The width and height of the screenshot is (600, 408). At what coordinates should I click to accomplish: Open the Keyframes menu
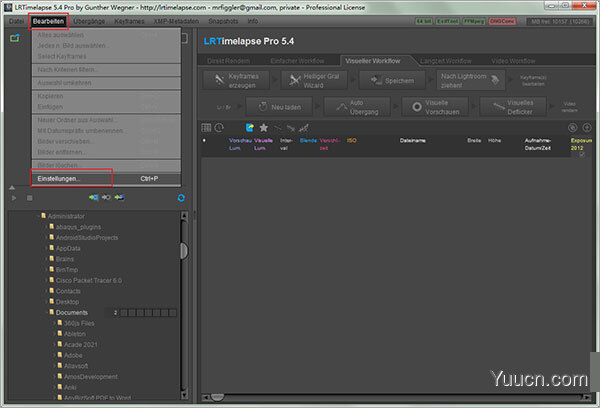pyautogui.click(x=129, y=21)
